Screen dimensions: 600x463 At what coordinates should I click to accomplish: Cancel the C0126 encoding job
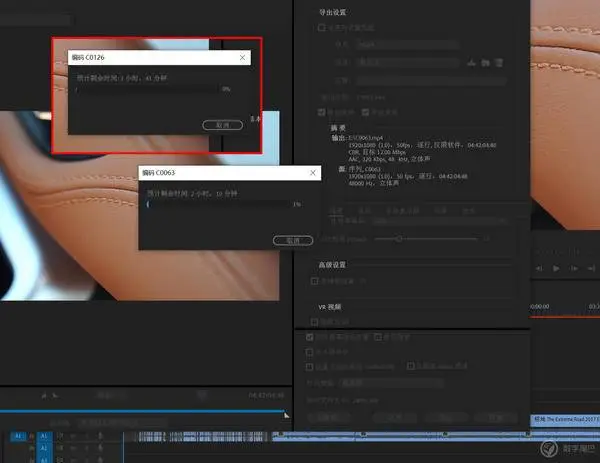click(222, 125)
